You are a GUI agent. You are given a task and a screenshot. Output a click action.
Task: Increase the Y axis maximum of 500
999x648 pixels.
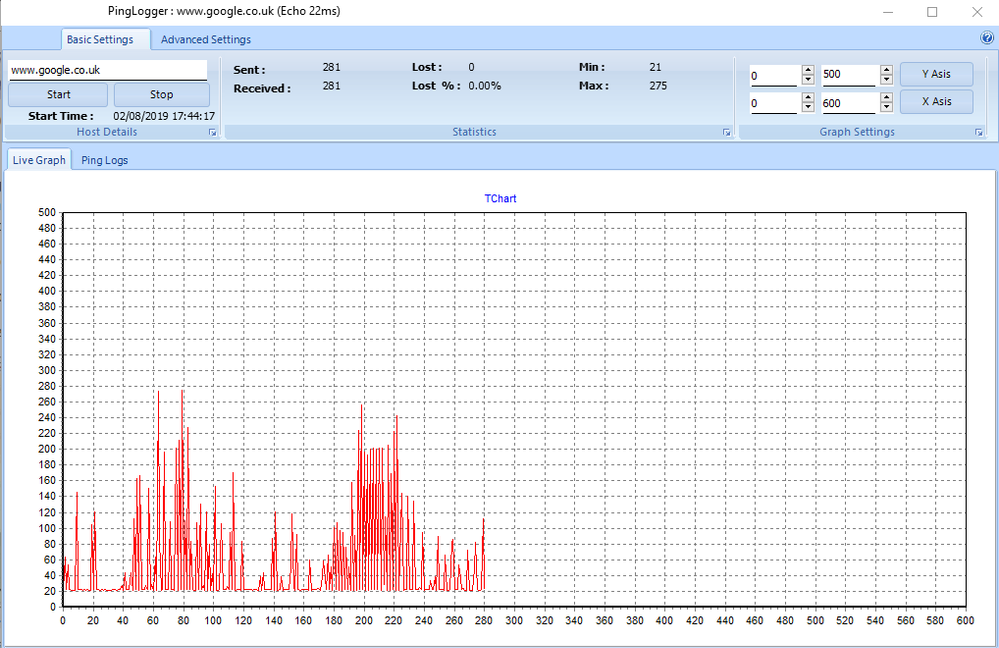(886, 70)
